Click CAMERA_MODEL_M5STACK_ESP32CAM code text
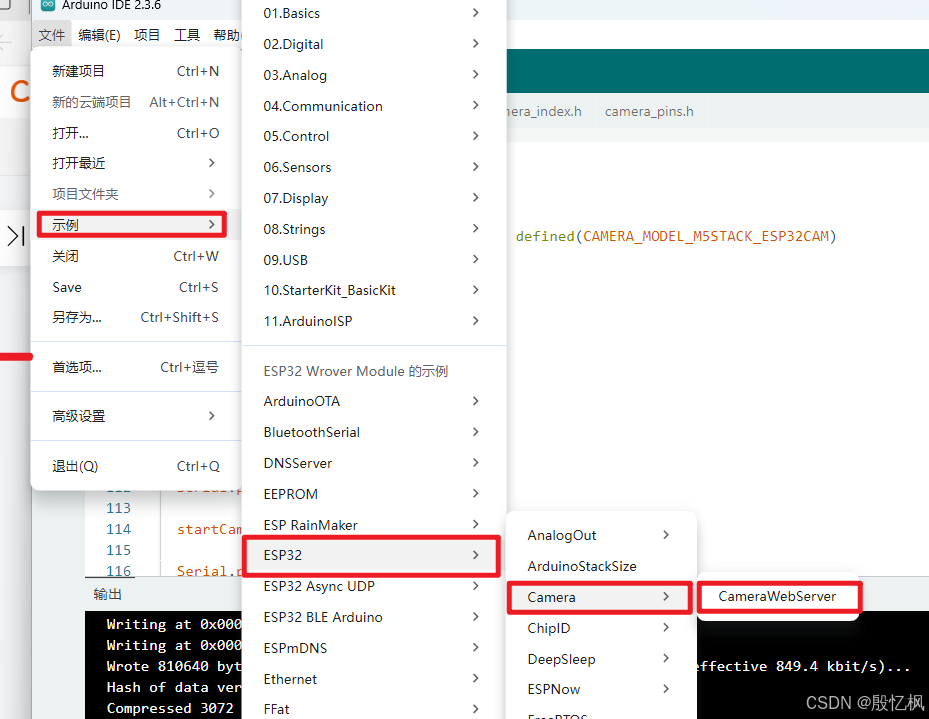 706,236
